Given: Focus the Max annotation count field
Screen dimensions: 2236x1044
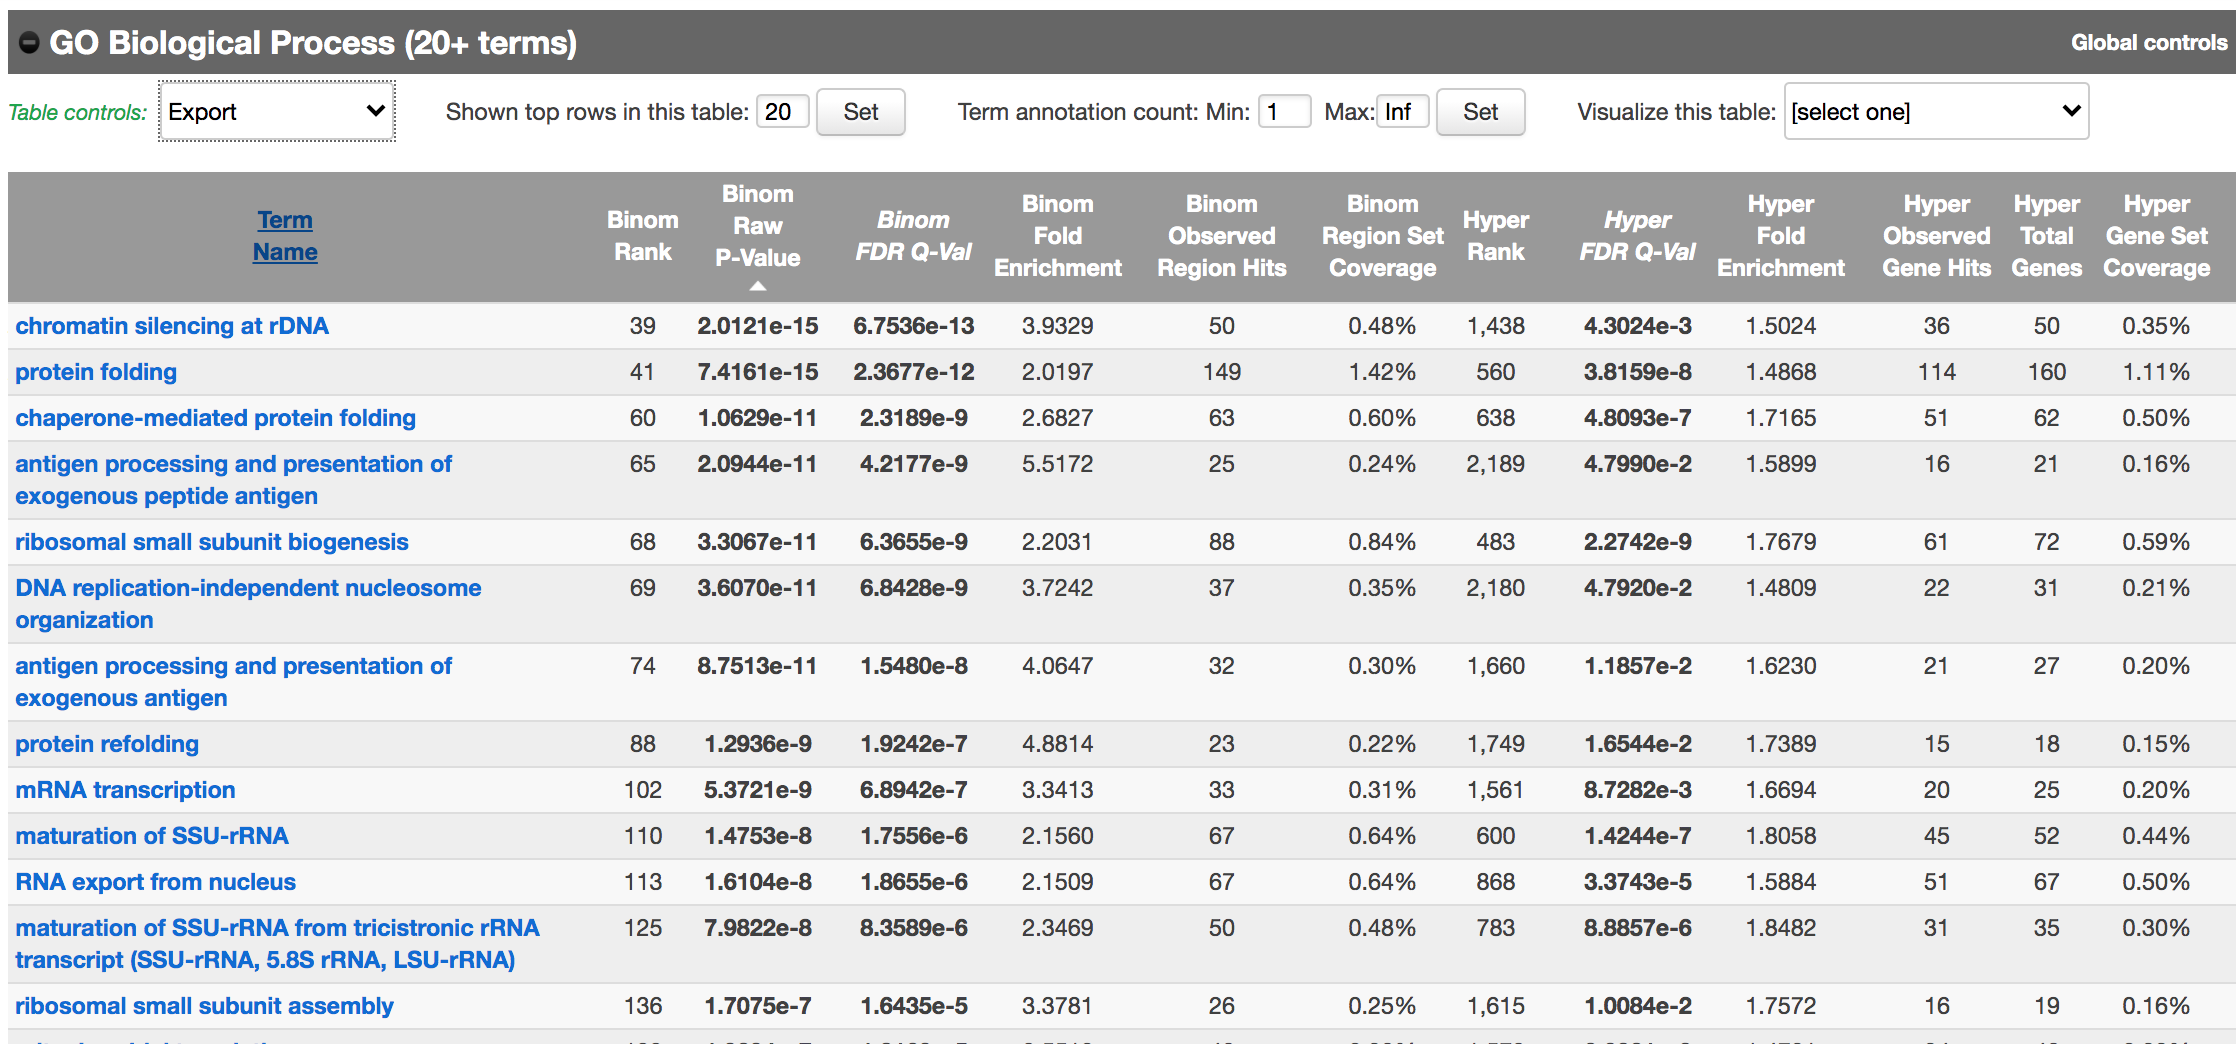Looking at the screenshot, I should tap(1402, 112).
